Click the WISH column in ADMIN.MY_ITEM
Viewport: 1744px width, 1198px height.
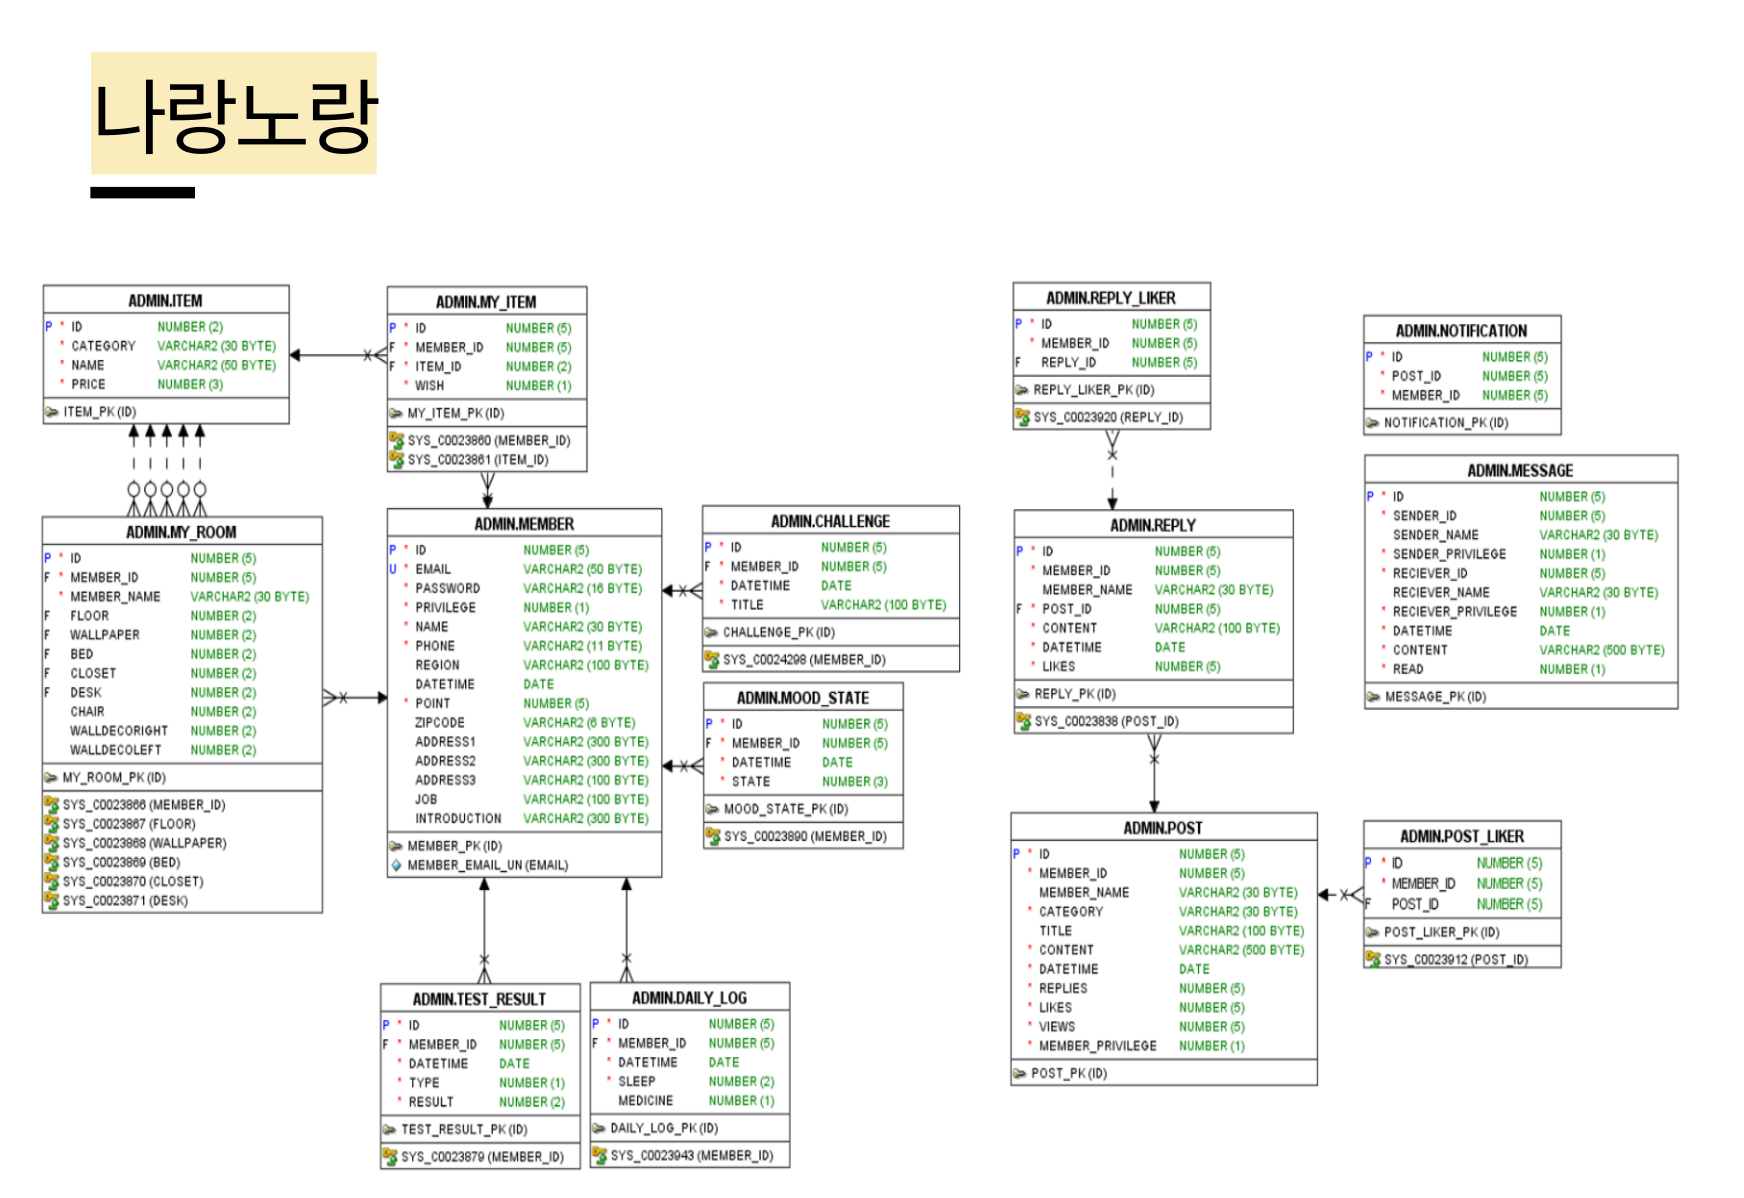pos(487,386)
